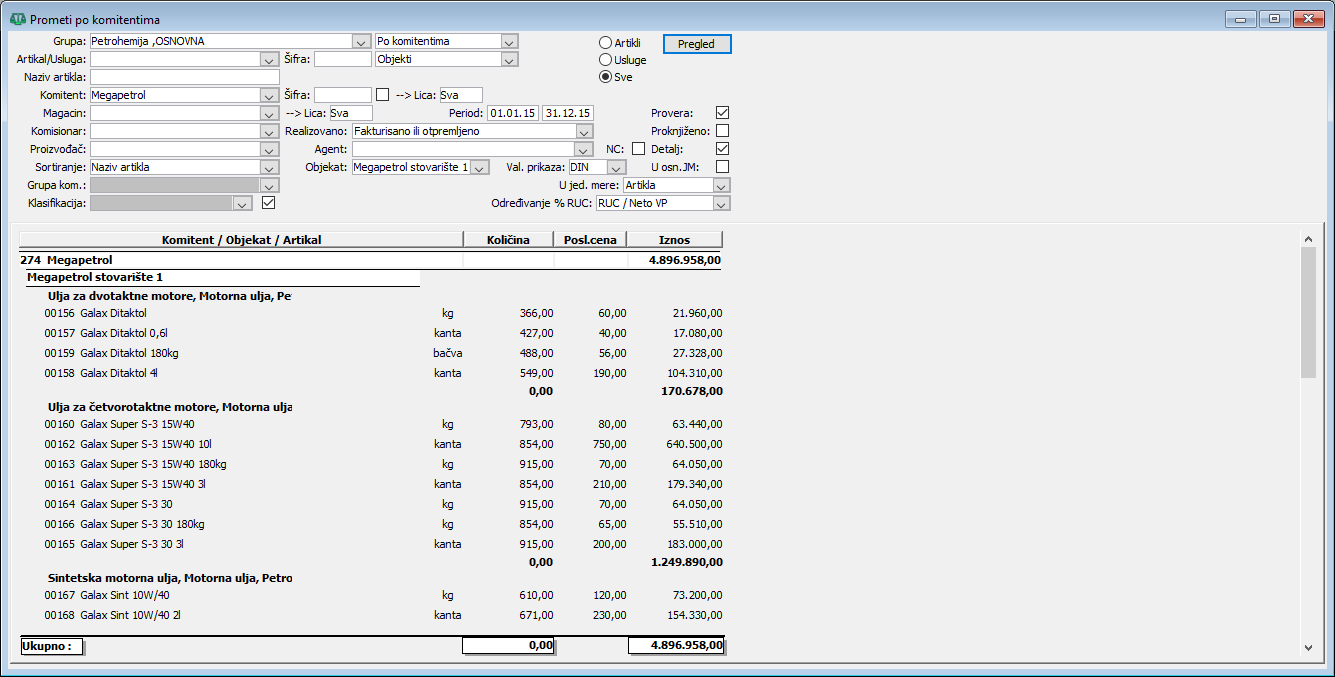Click the Iznos column header
The height and width of the screenshot is (677, 1335).
click(x=674, y=239)
